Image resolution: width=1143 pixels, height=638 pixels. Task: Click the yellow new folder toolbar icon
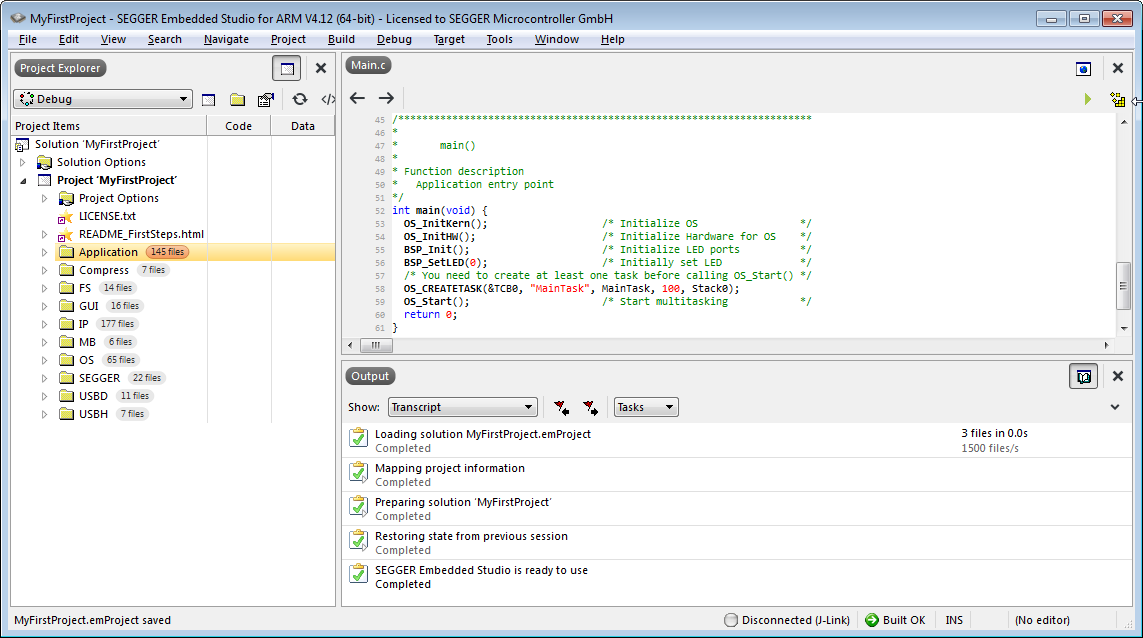(x=237, y=99)
